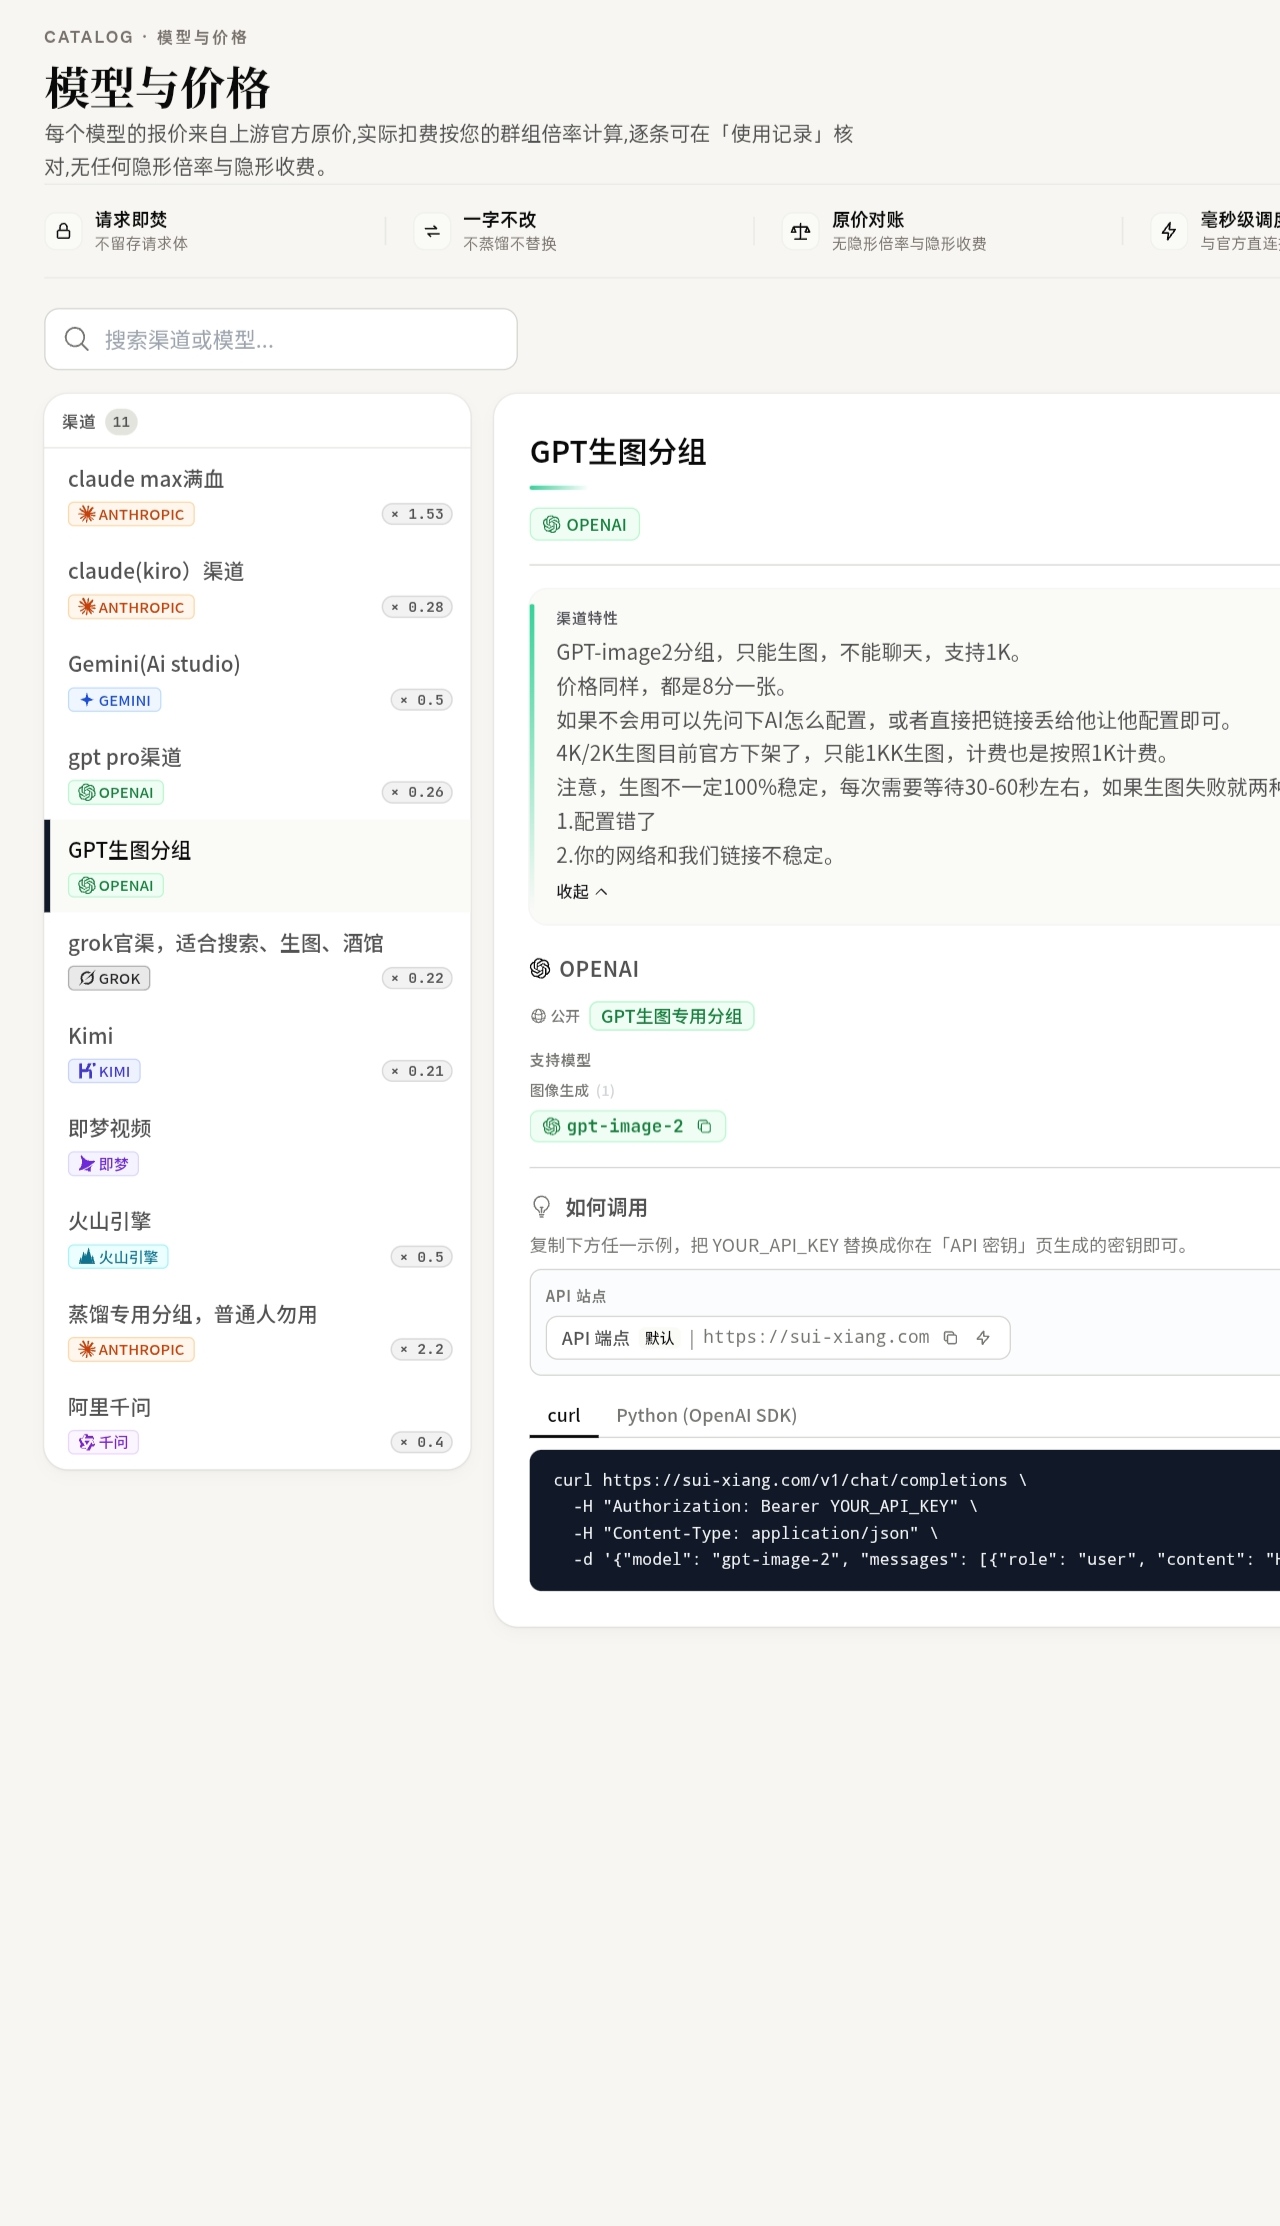Click the × 0.21 multiplier badge
The height and width of the screenshot is (2226, 1280).
(x=417, y=1071)
